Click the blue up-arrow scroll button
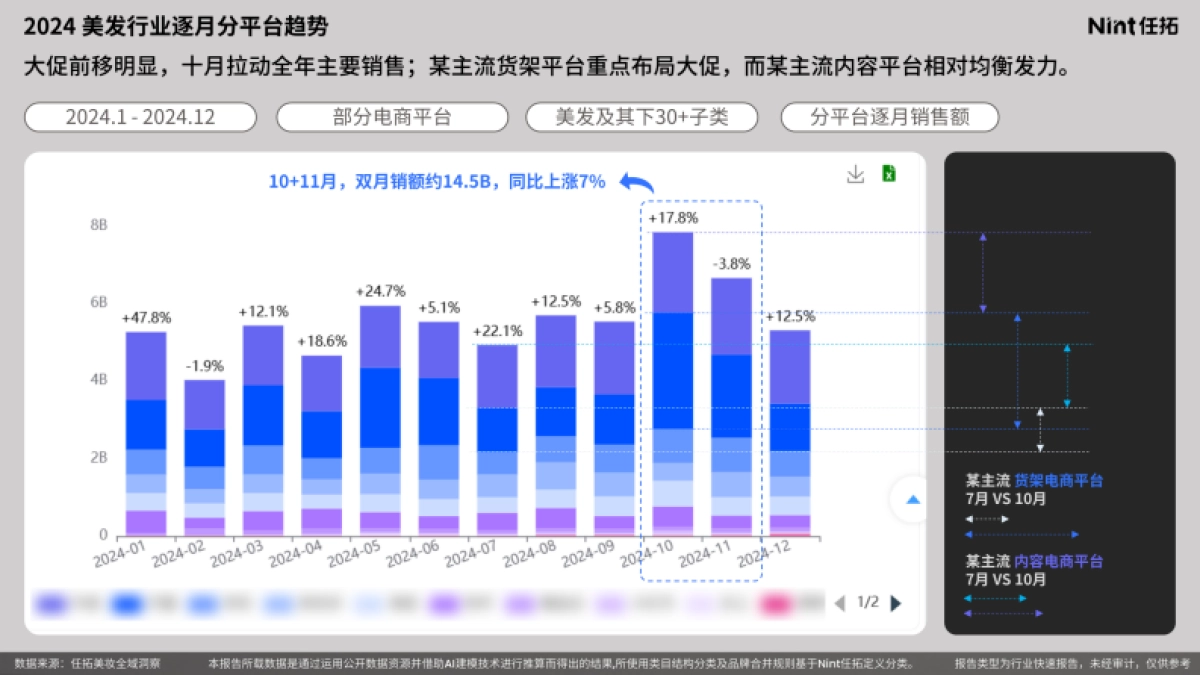The height and width of the screenshot is (675, 1200). coord(911,500)
